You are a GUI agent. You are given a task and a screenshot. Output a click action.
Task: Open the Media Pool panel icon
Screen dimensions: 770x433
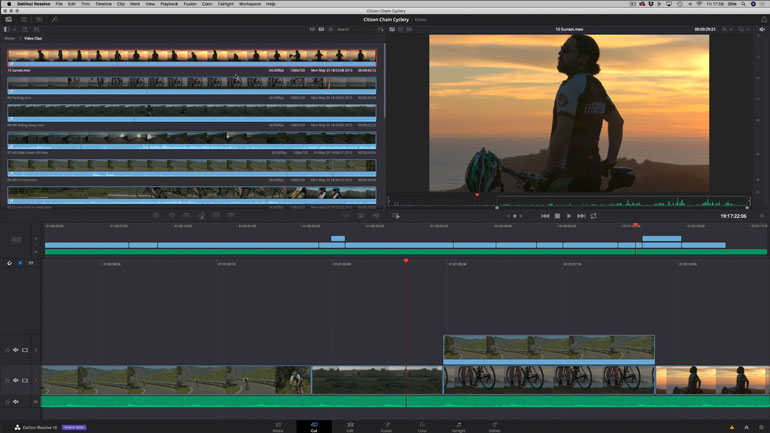8,20
